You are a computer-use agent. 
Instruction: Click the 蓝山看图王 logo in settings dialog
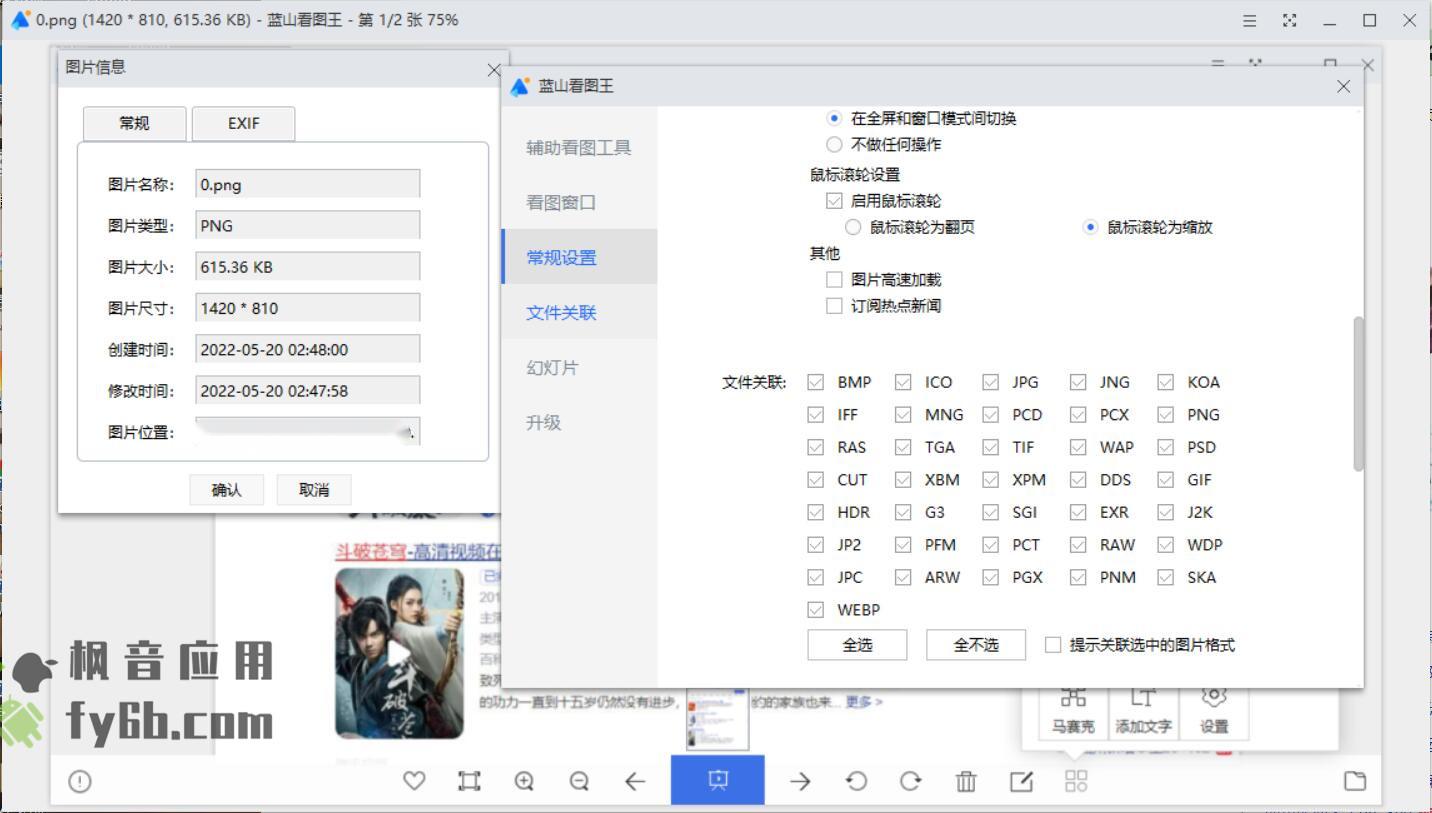[x=520, y=87]
